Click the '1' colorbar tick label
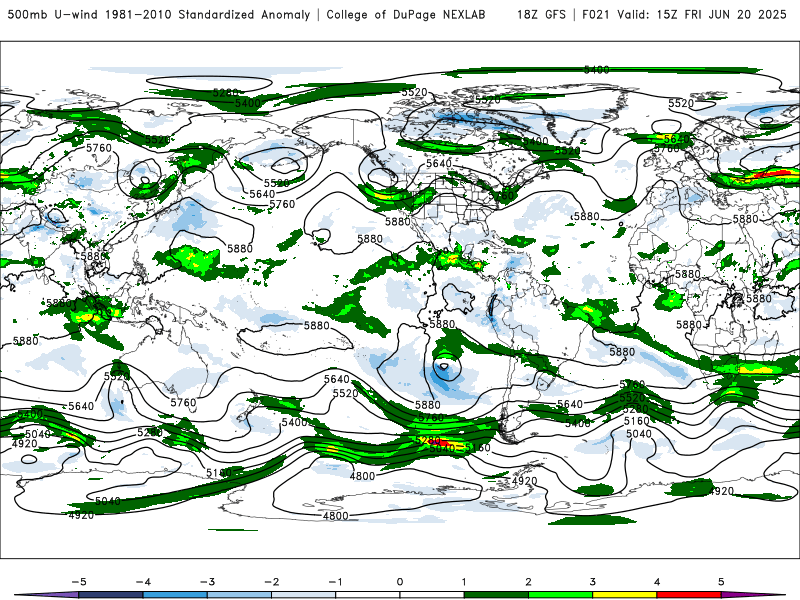800x600 pixels. pyautogui.click(x=464, y=582)
